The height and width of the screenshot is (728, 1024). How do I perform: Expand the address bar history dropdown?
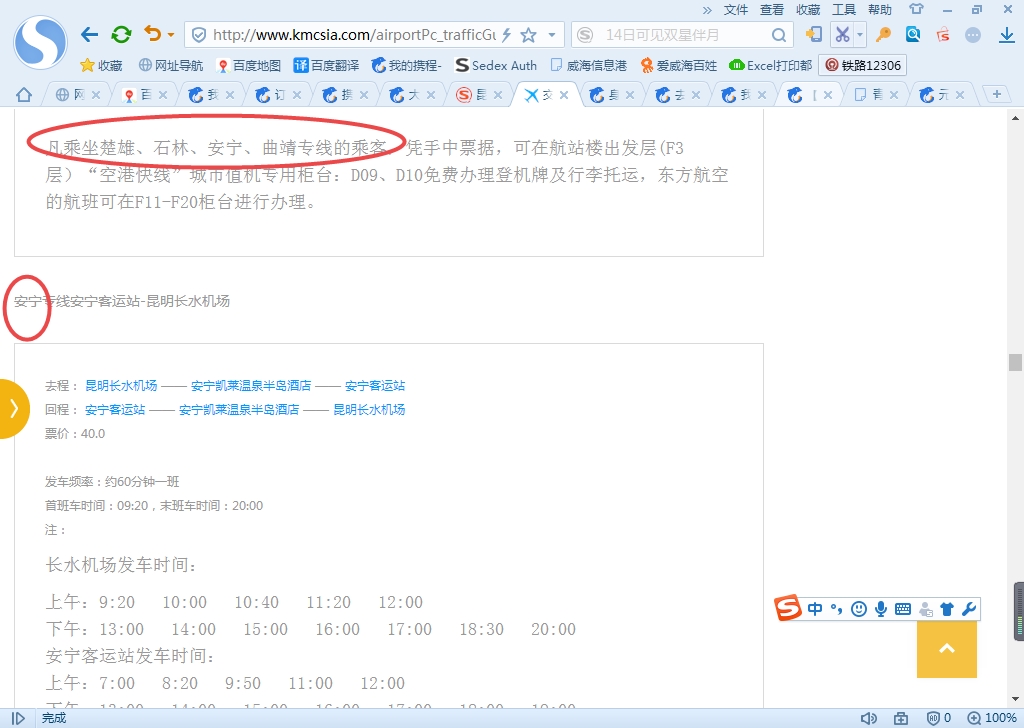552,35
